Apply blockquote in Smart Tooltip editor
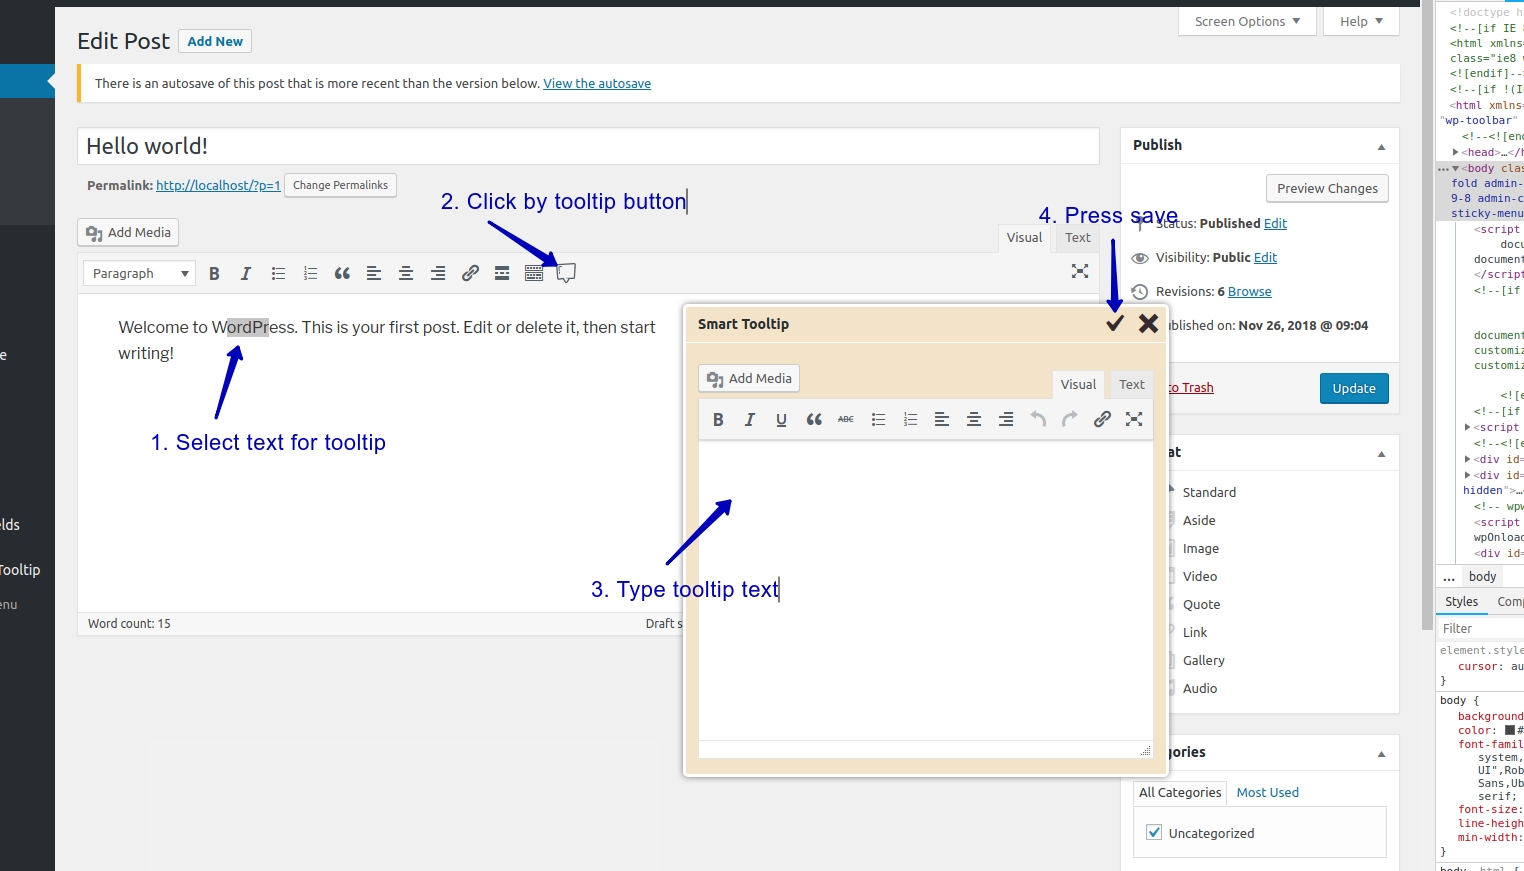1524x871 pixels. click(814, 419)
